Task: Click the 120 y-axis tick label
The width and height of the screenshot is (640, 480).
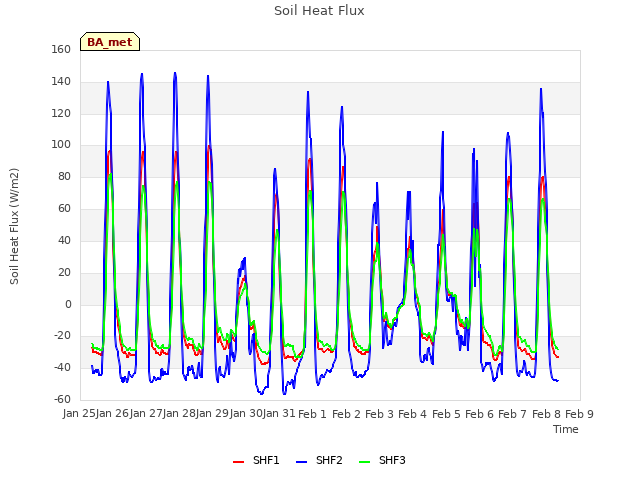Action: 61,113
